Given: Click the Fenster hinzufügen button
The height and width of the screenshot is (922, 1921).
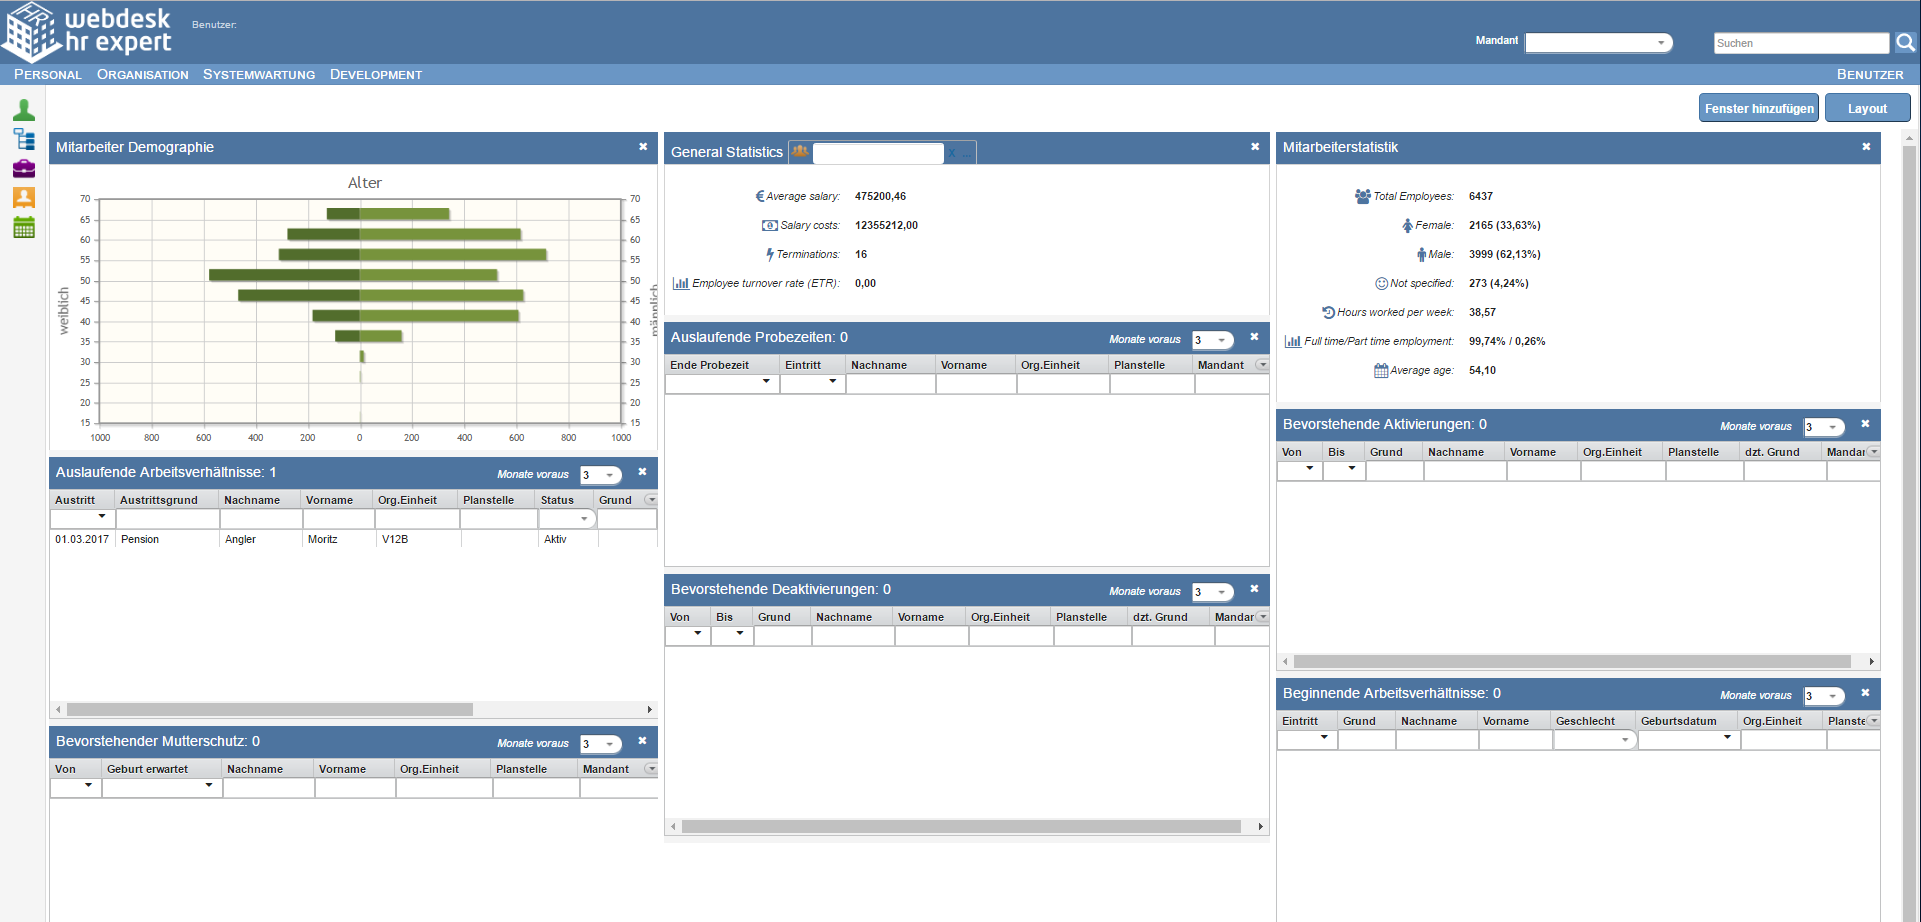Looking at the screenshot, I should (1759, 108).
